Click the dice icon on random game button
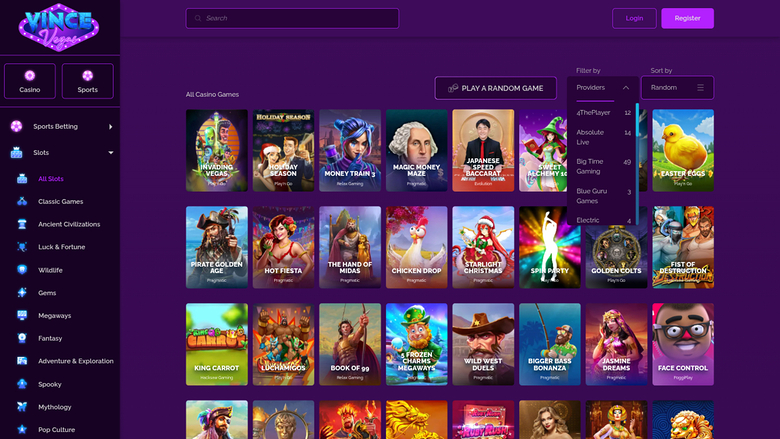The height and width of the screenshot is (439, 780). pos(453,88)
